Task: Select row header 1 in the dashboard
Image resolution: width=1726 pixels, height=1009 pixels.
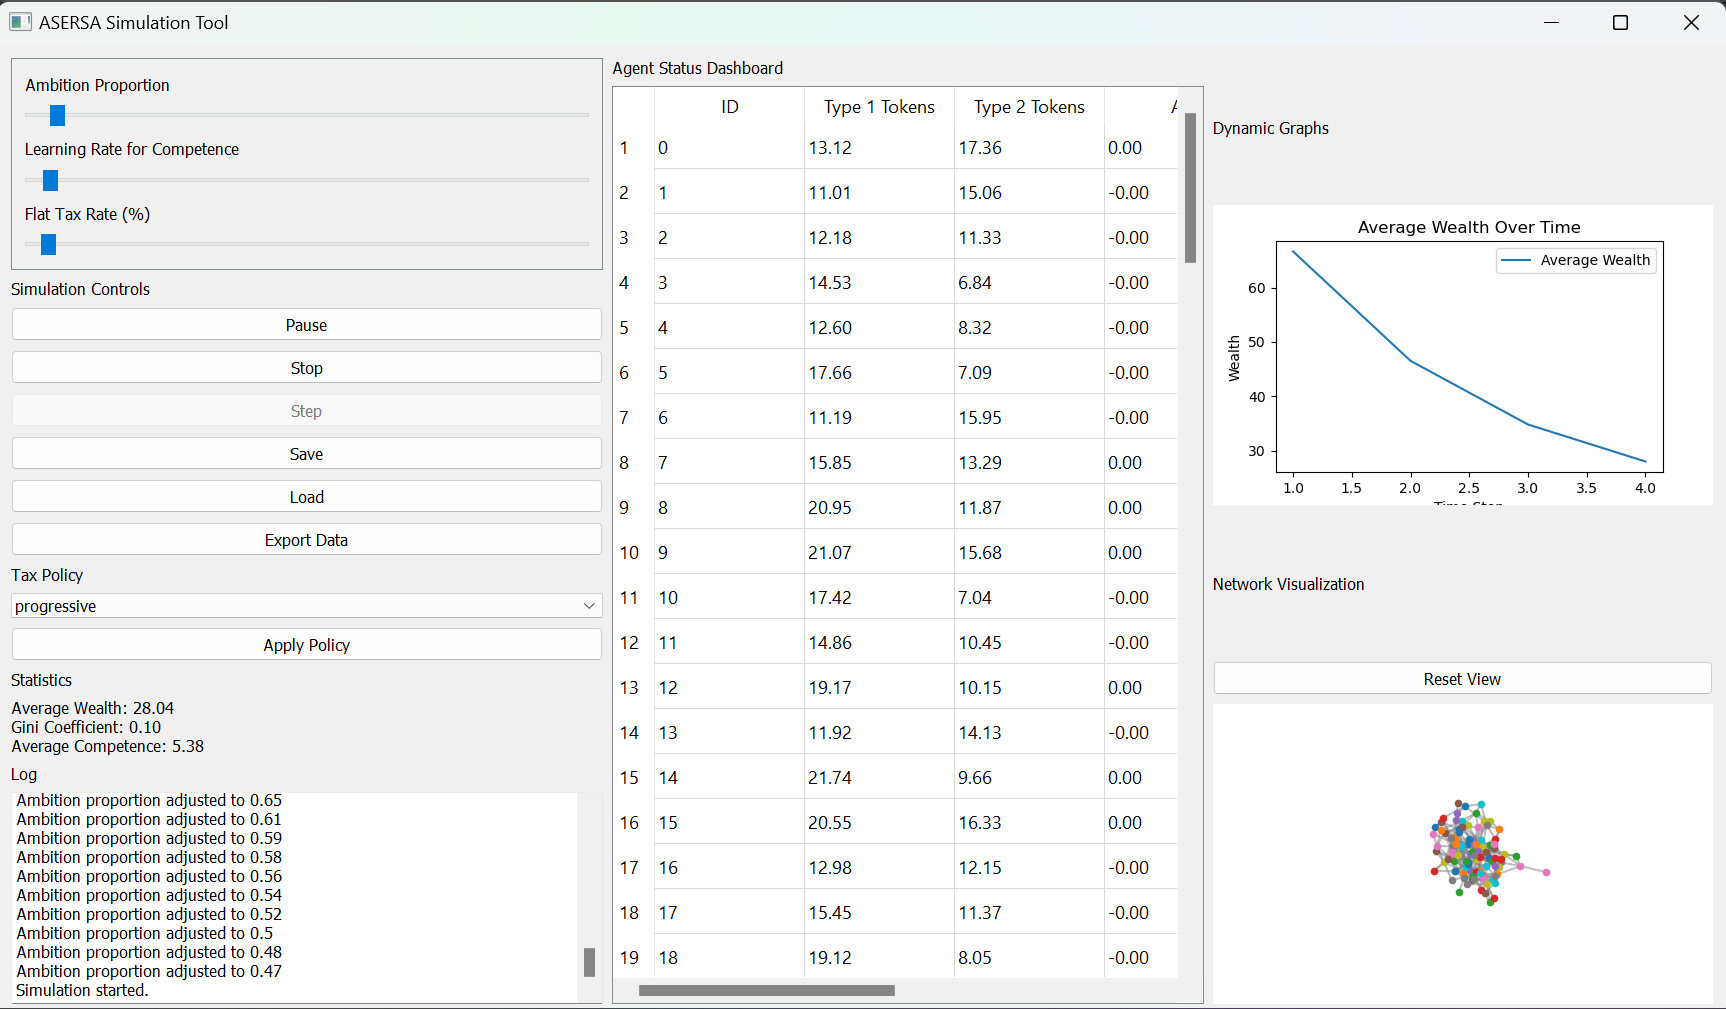Action: pos(634,148)
